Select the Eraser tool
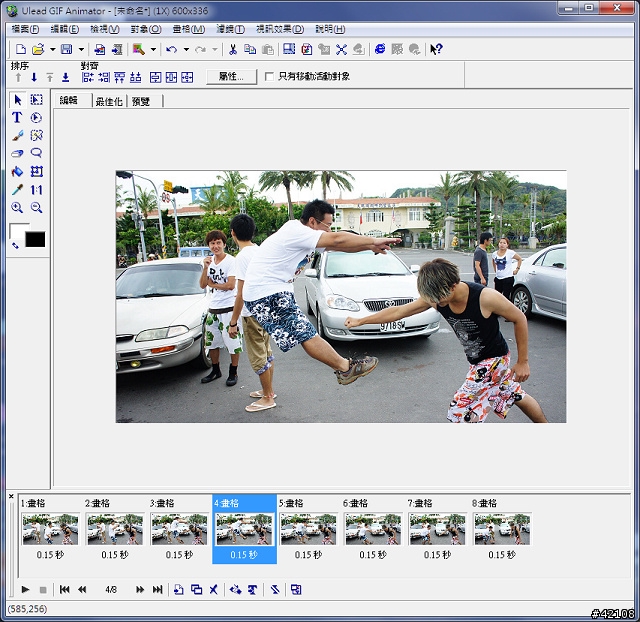 (17, 153)
